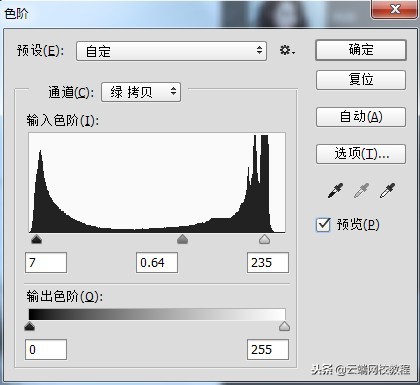Screen dimensions: 420x385
Task: Click the 自动(A) auto button
Action: [361, 117]
